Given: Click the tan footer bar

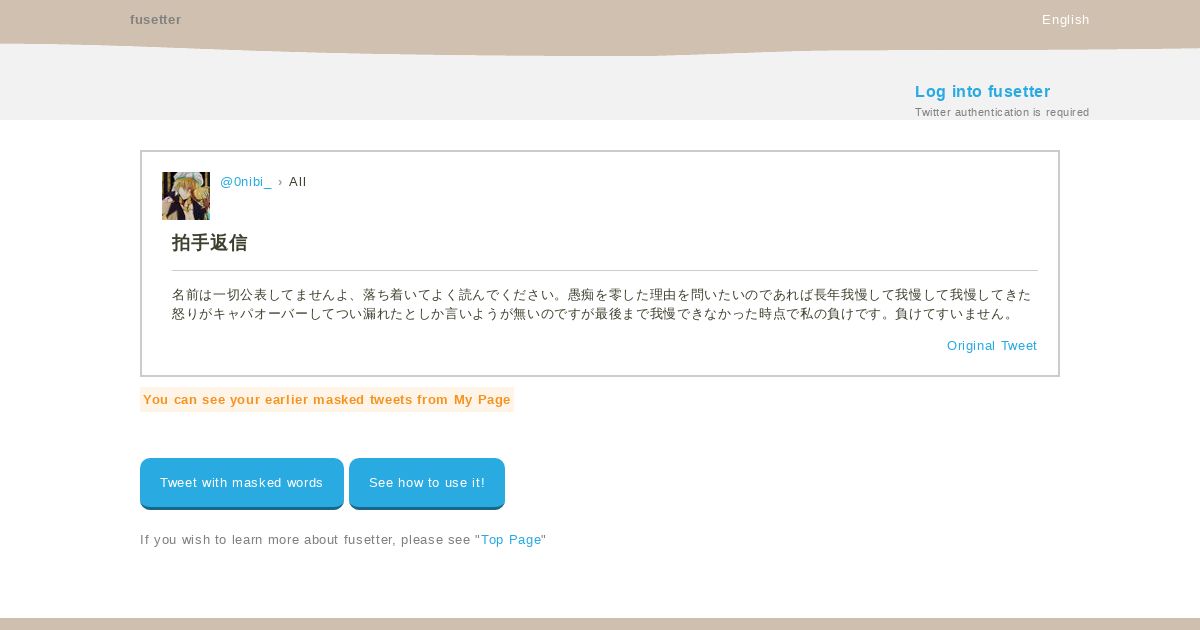Looking at the screenshot, I should [x=600, y=624].
